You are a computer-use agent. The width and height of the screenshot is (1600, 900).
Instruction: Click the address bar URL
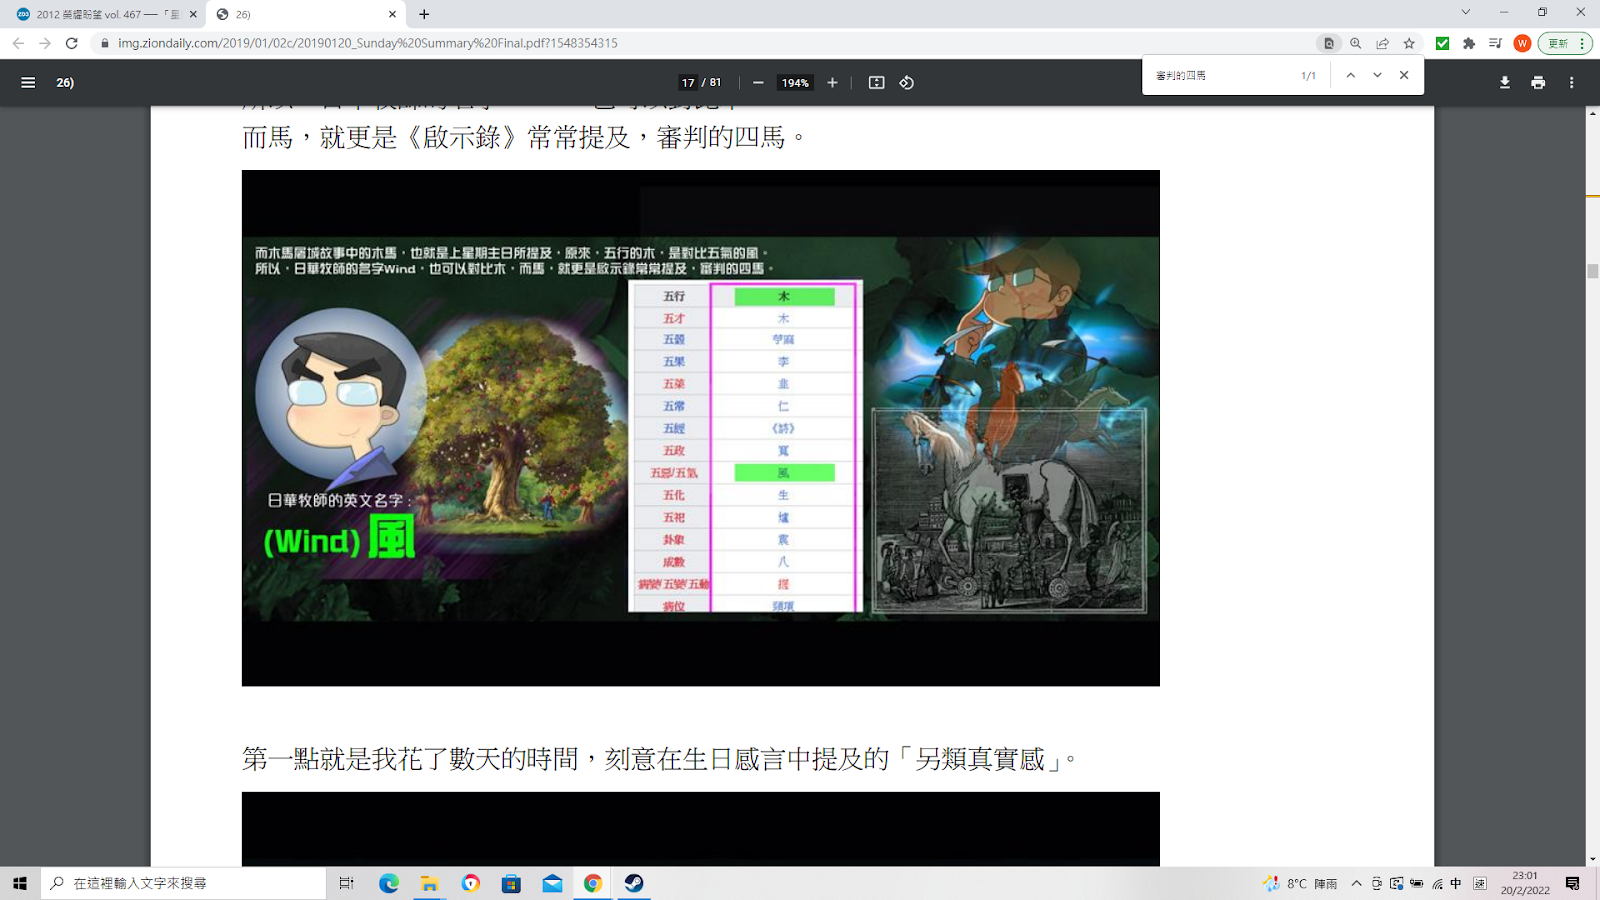(x=367, y=43)
